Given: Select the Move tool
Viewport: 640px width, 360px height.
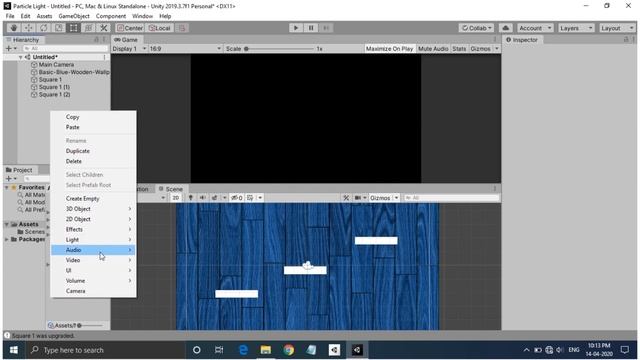Looking at the screenshot, I should pos(29,28).
